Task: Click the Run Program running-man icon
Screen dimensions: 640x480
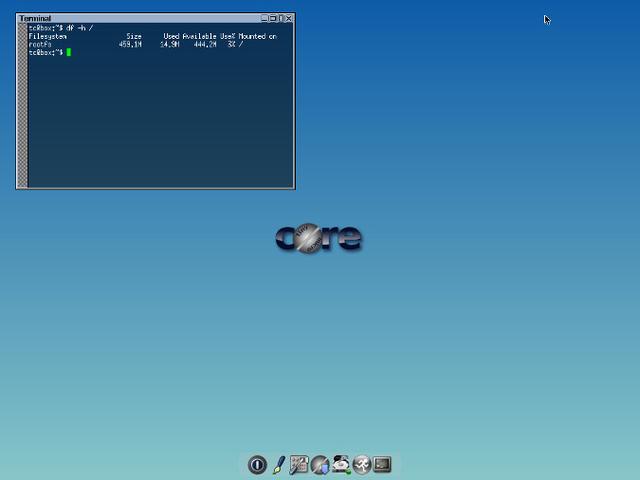Action: click(x=362, y=465)
